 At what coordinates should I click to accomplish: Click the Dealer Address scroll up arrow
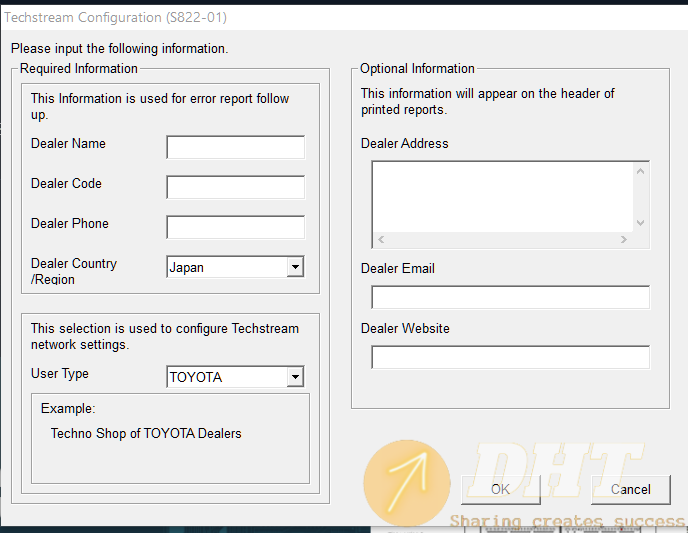coord(641,172)
